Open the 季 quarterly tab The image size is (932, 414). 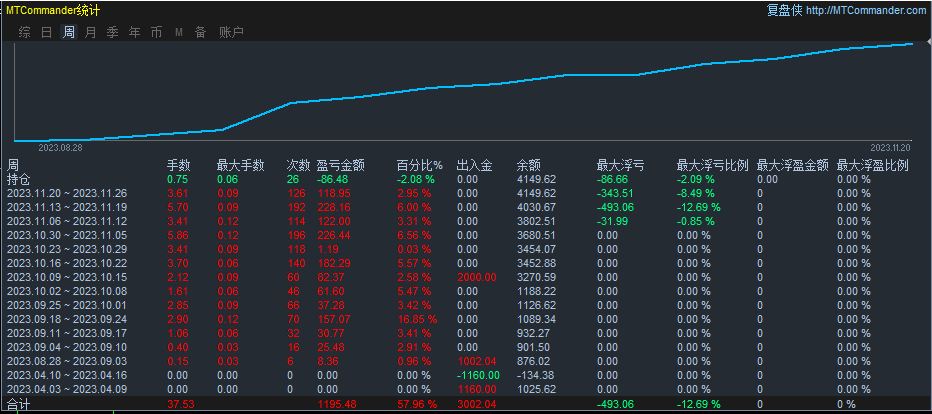click(112, 33)
